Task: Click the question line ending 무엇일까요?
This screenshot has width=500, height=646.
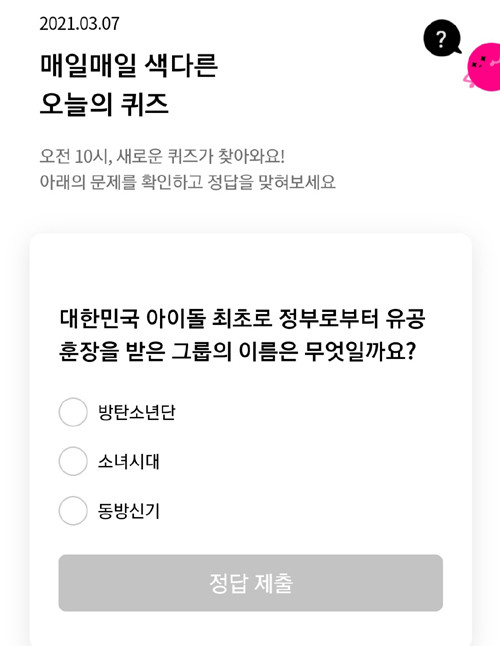Action: click(237, 352)
